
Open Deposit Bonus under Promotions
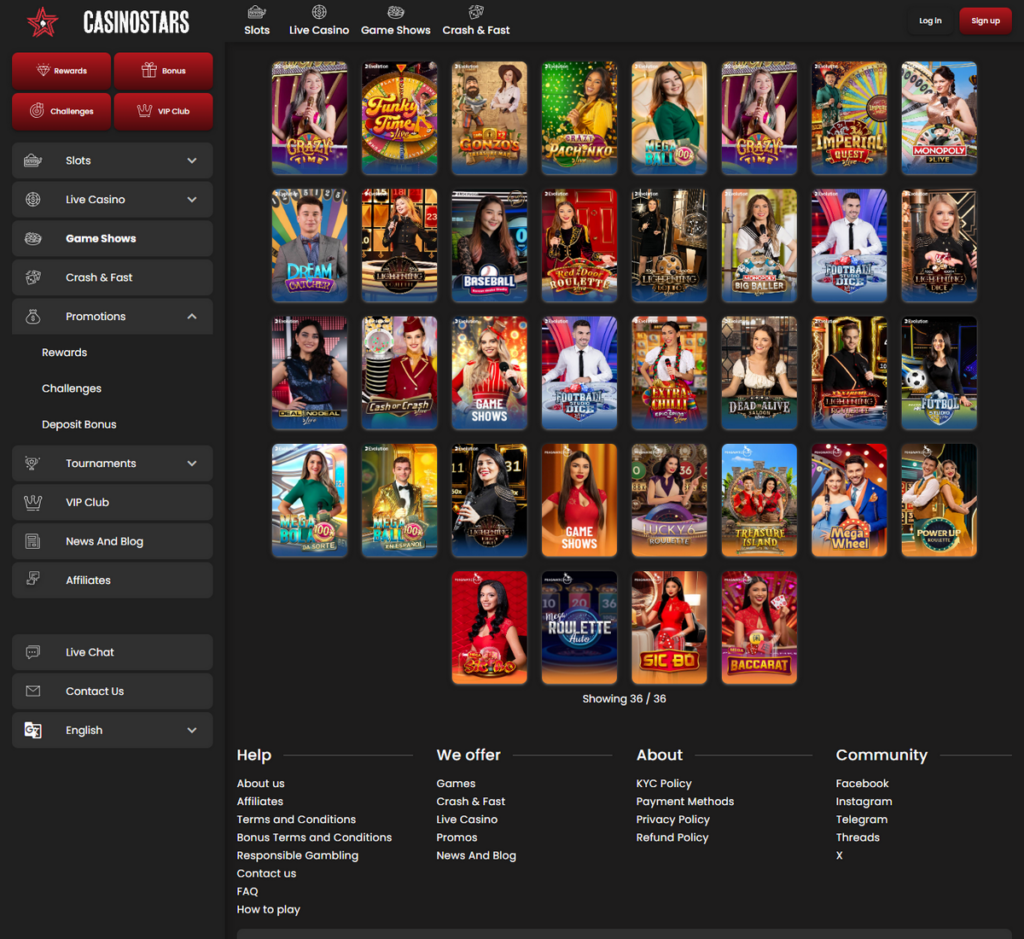pyautogui.click(x=79, y=424)
